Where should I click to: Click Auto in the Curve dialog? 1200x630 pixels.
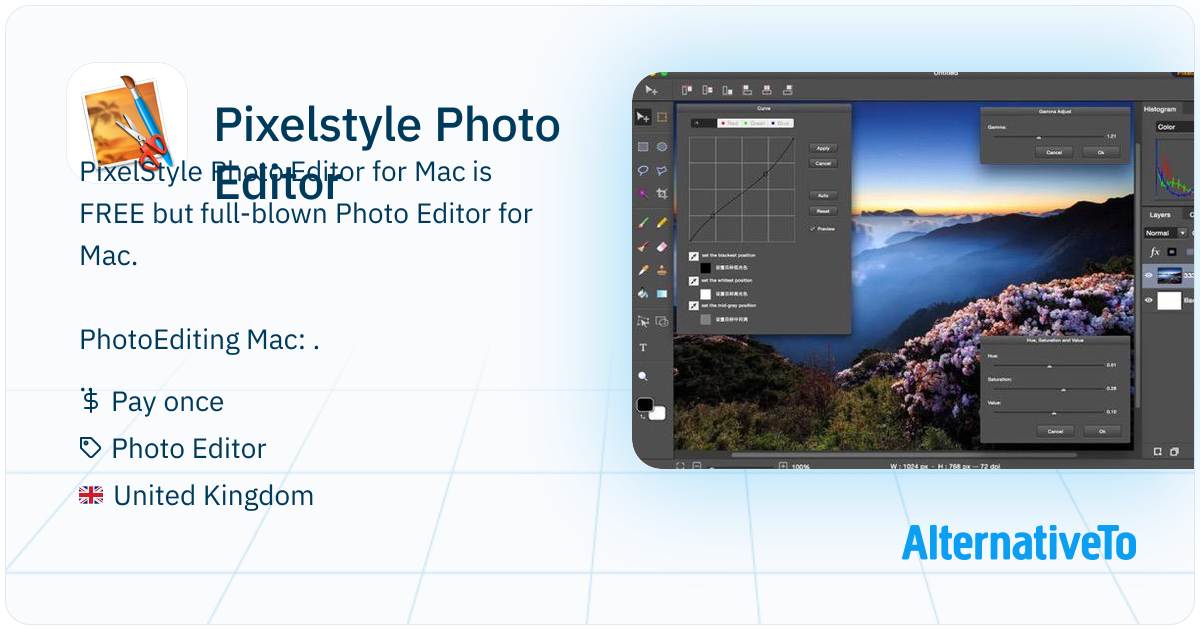click(823, 196)
